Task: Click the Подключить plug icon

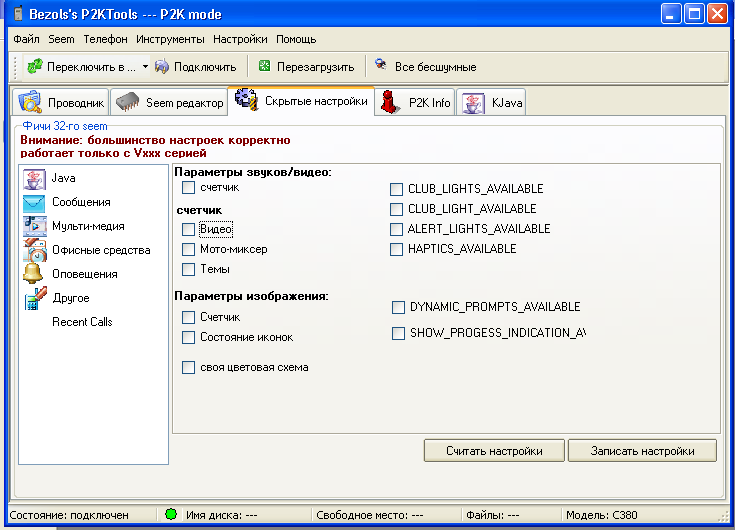Action: [x=162, y=67]
